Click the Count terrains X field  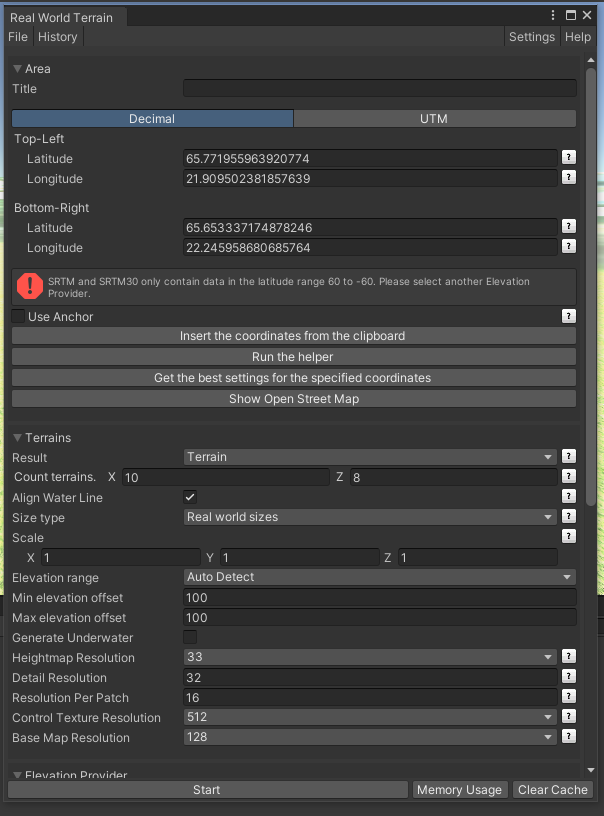(x=226, y=477)
